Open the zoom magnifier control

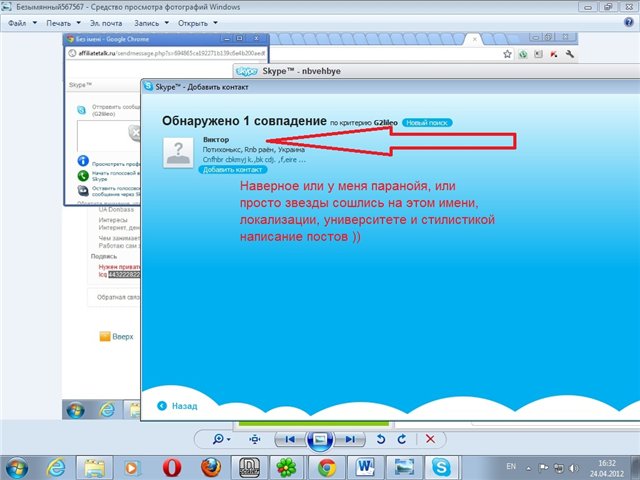click(x=219, y=439)
